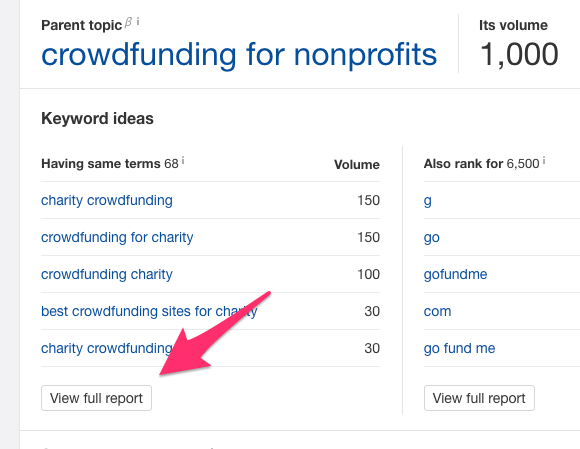Image resolution: width=580 pixels, height=449 pixels.
Task: Click info icon beside Having same terms 68
Action: 183,161
